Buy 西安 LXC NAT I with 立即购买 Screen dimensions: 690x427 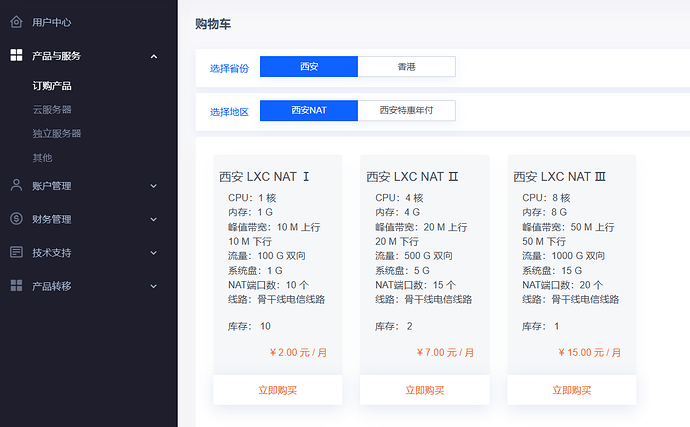point(278,390)
